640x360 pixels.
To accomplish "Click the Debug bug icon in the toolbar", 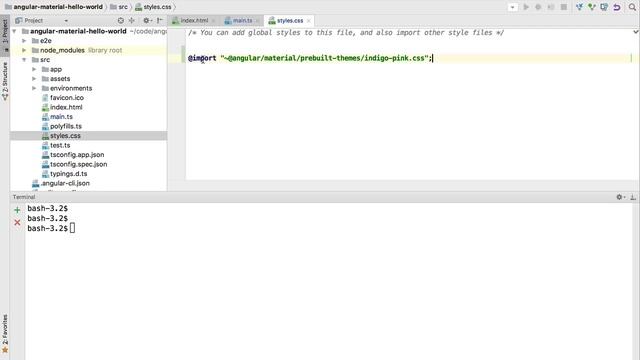I will coord(538,7).
